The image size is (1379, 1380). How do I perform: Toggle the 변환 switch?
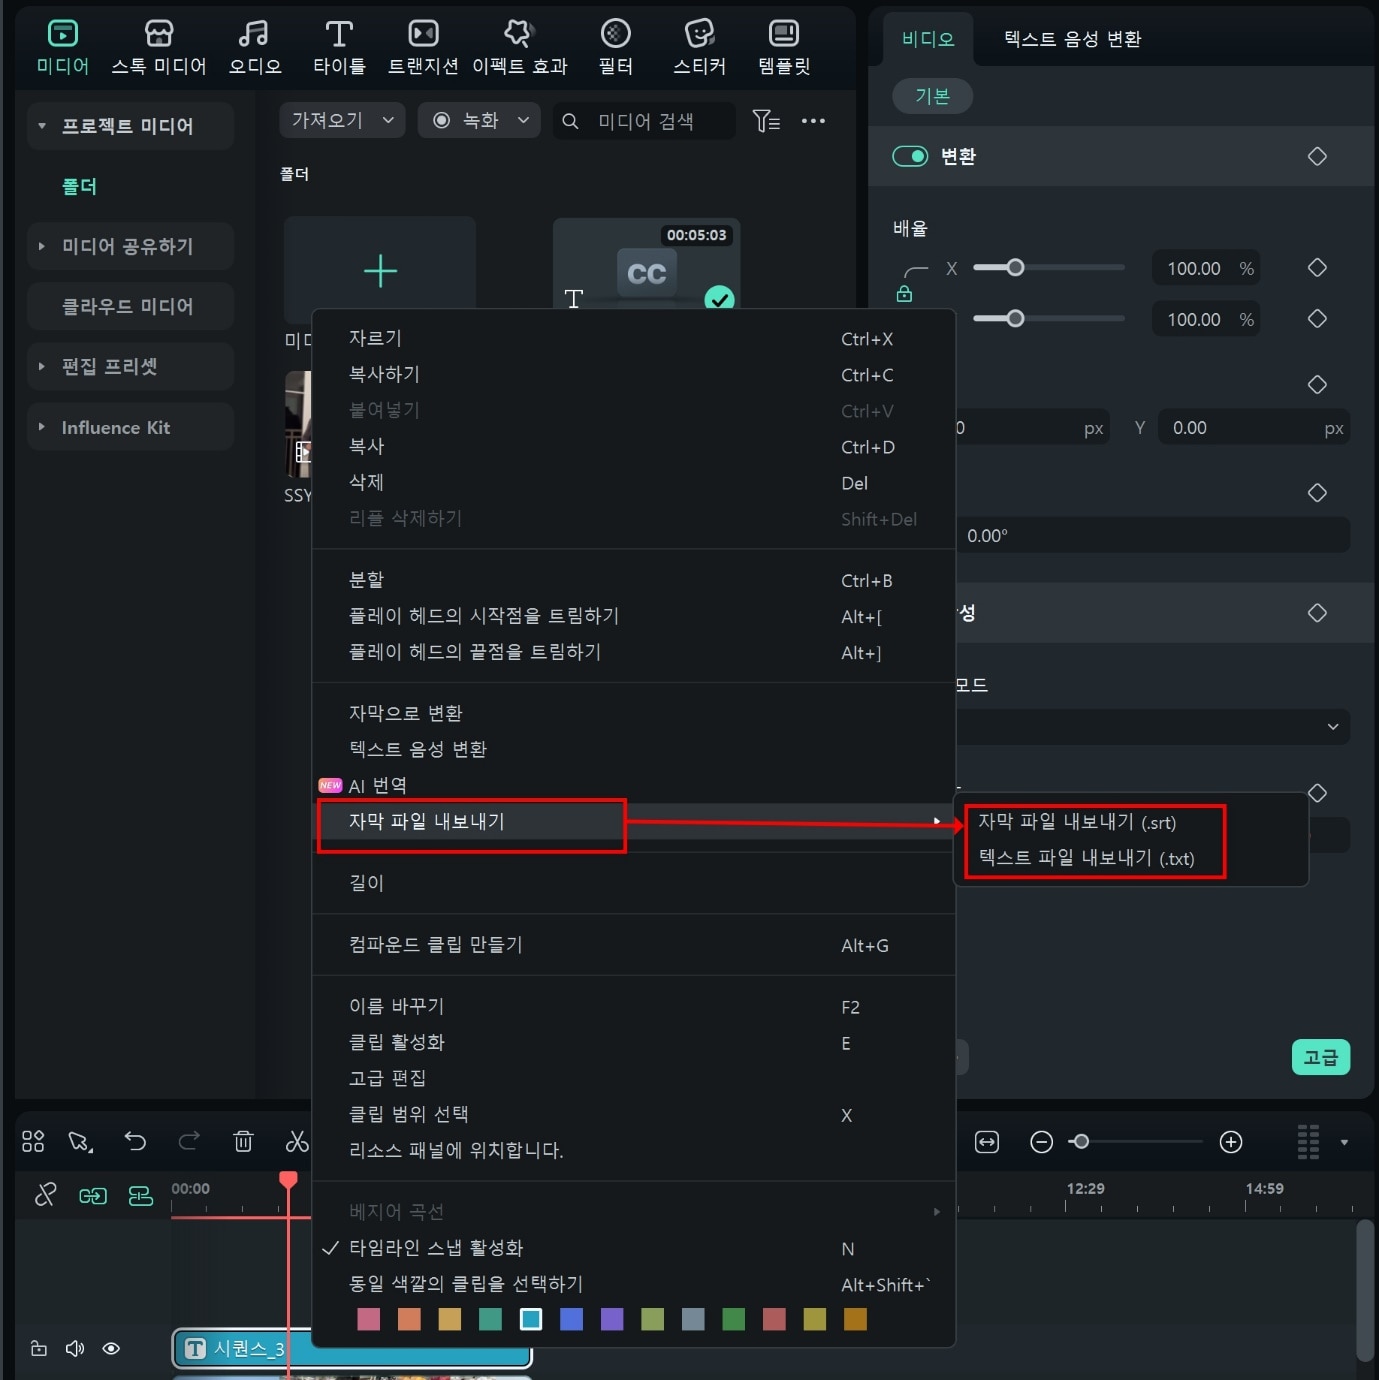[x=910, y=156]
